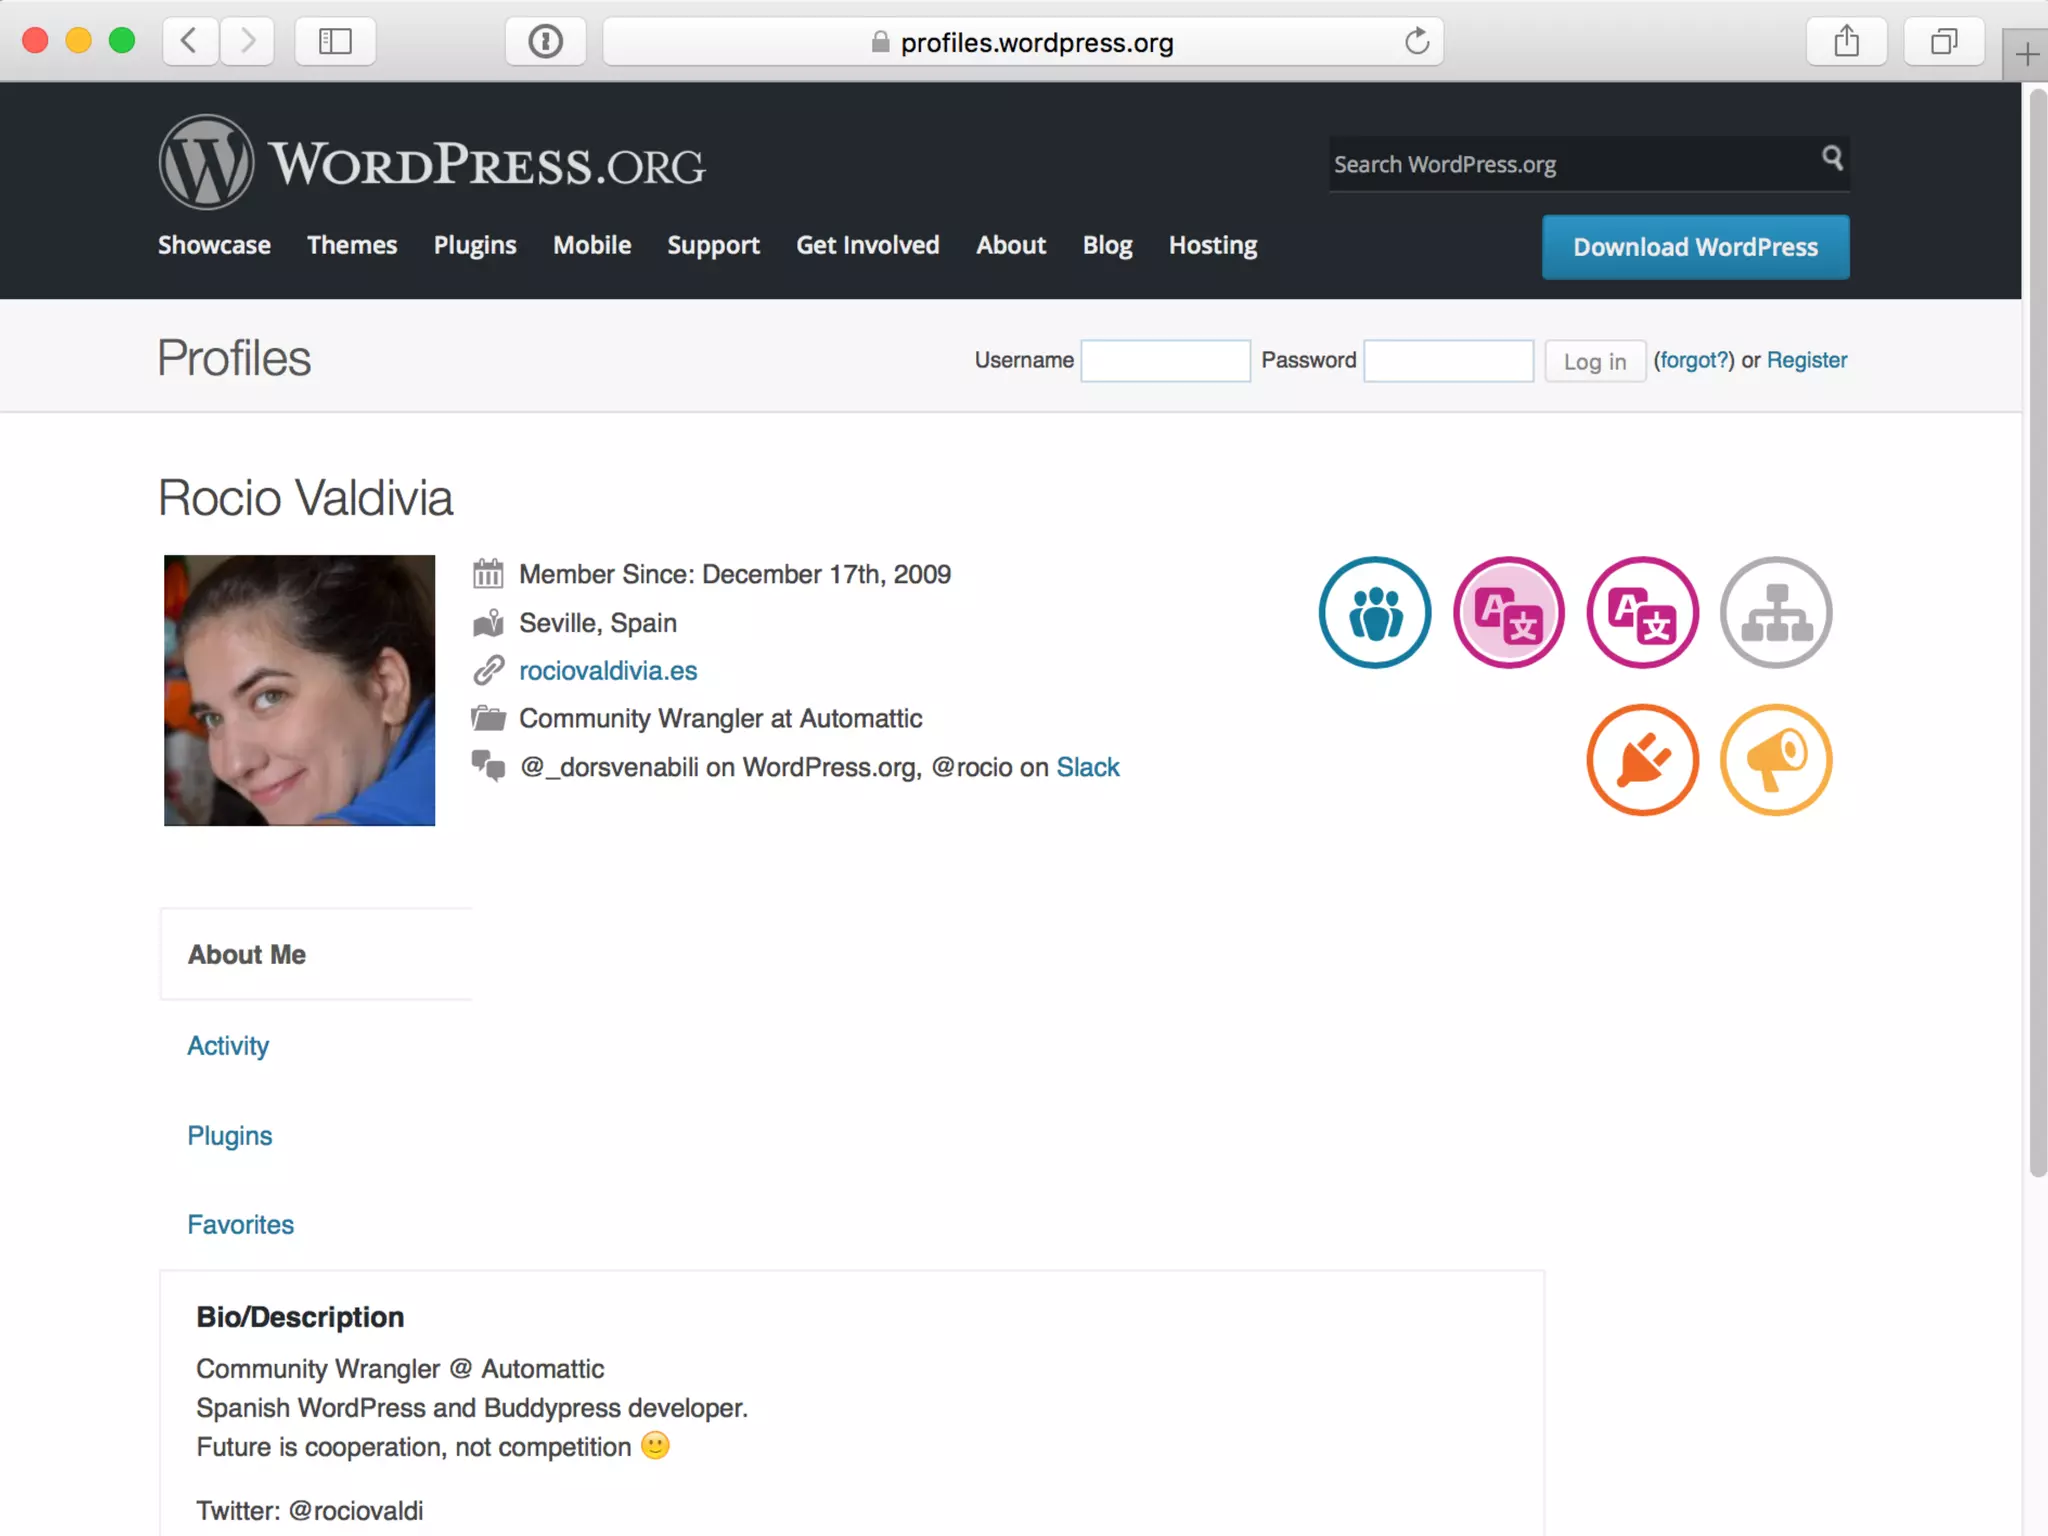
Task: Click the yellow megaphone marketing badge icon
Action: point(1776,760)
